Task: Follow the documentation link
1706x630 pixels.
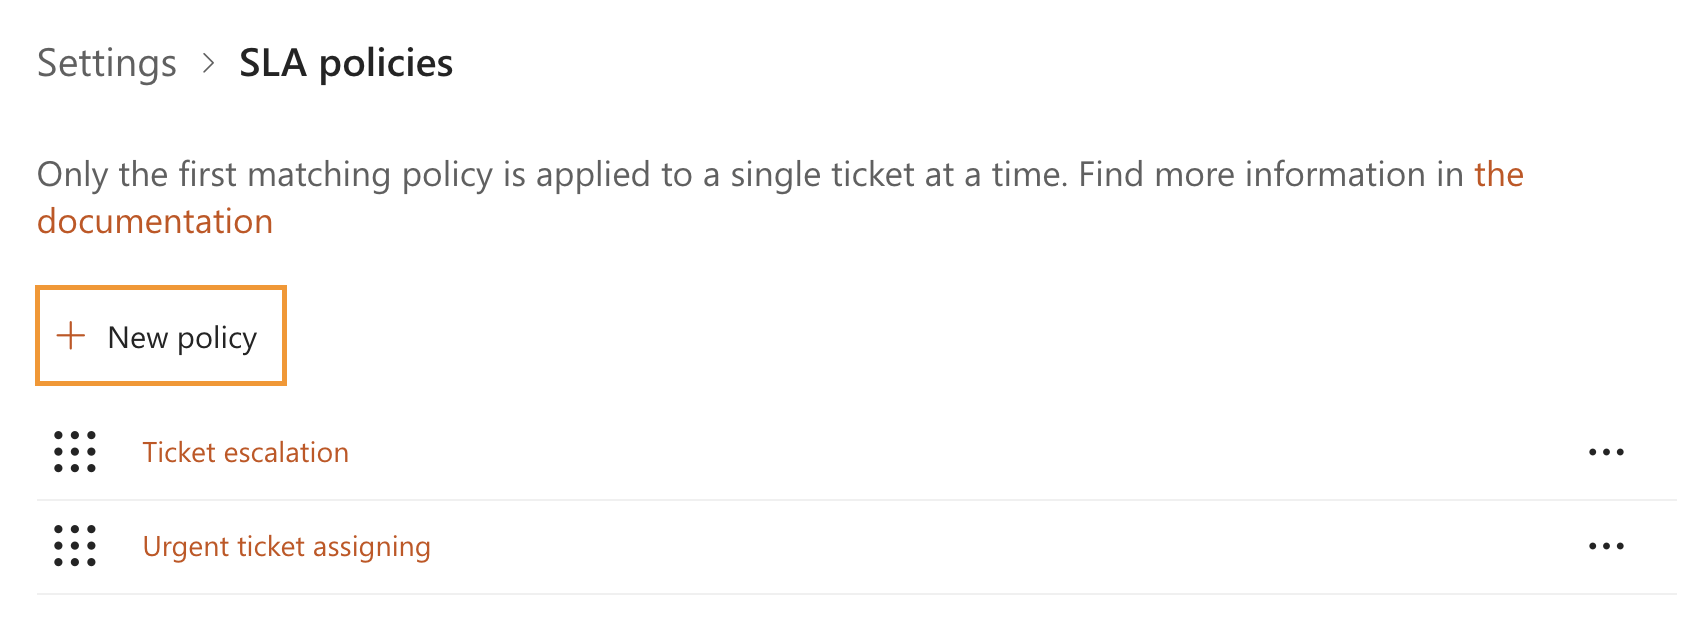Action: pyautogui.click(x=155, y=221)
